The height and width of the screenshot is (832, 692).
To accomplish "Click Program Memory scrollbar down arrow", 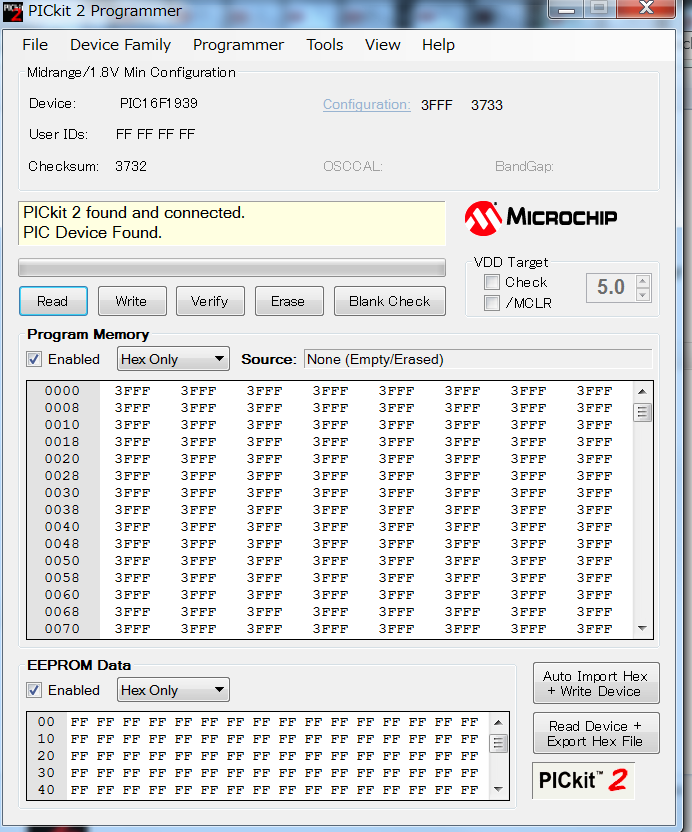I will (642, 628).
